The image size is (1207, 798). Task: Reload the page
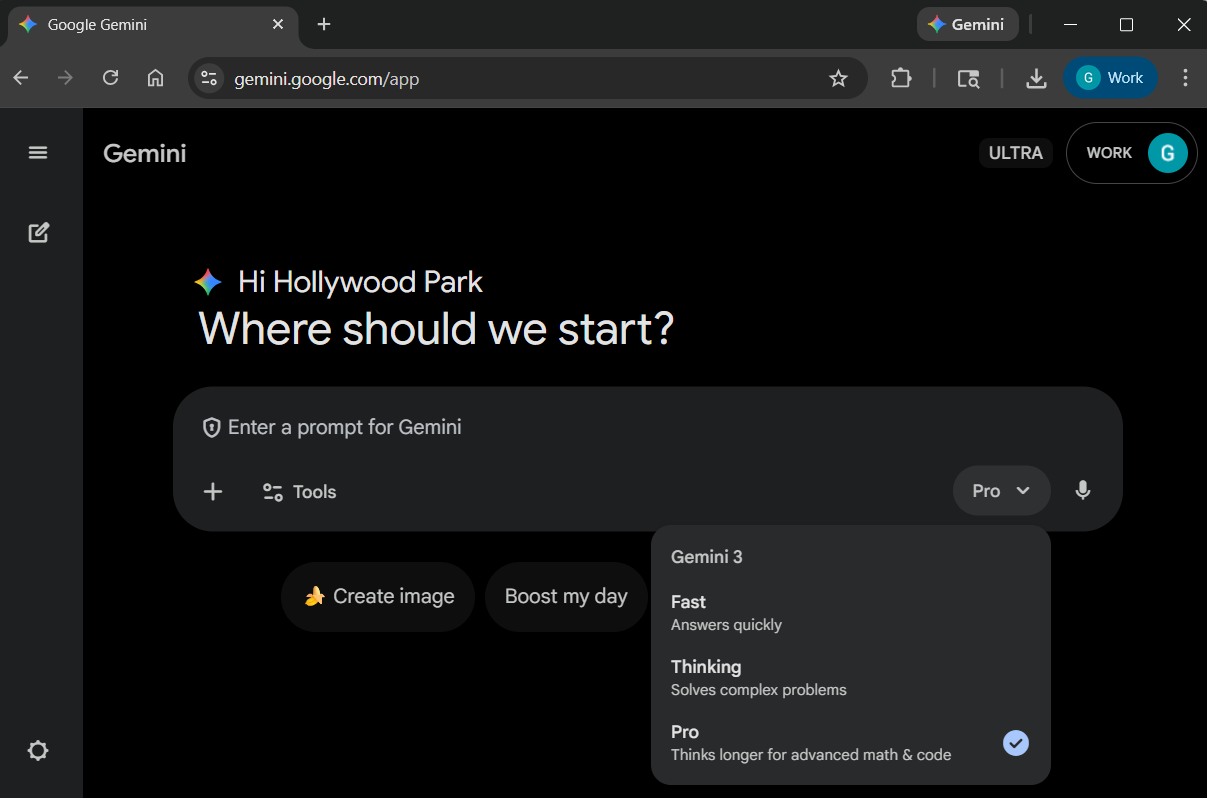(x=111, y=78)
